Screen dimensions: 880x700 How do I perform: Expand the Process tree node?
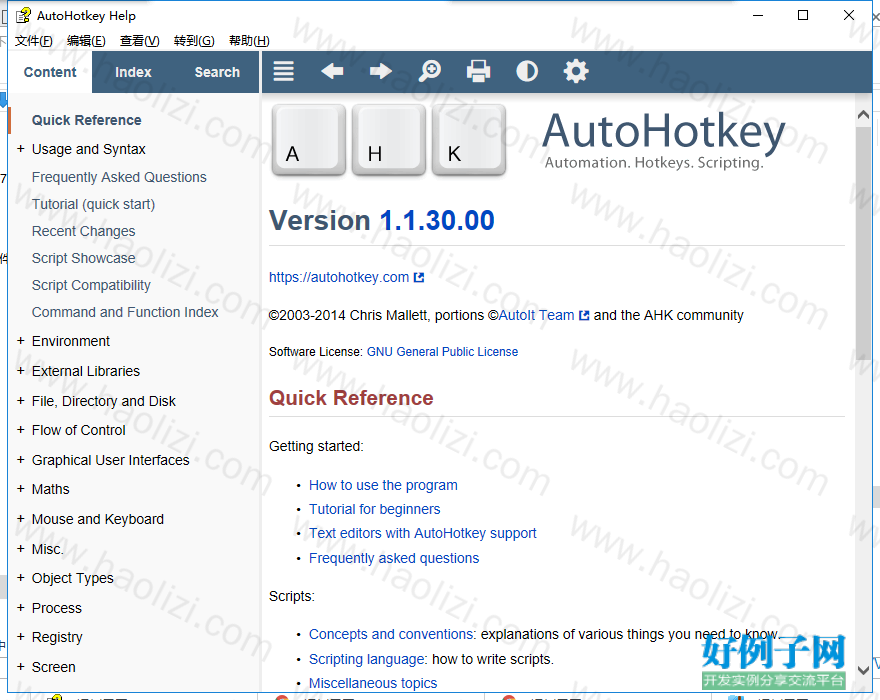[x=21, y=607]
